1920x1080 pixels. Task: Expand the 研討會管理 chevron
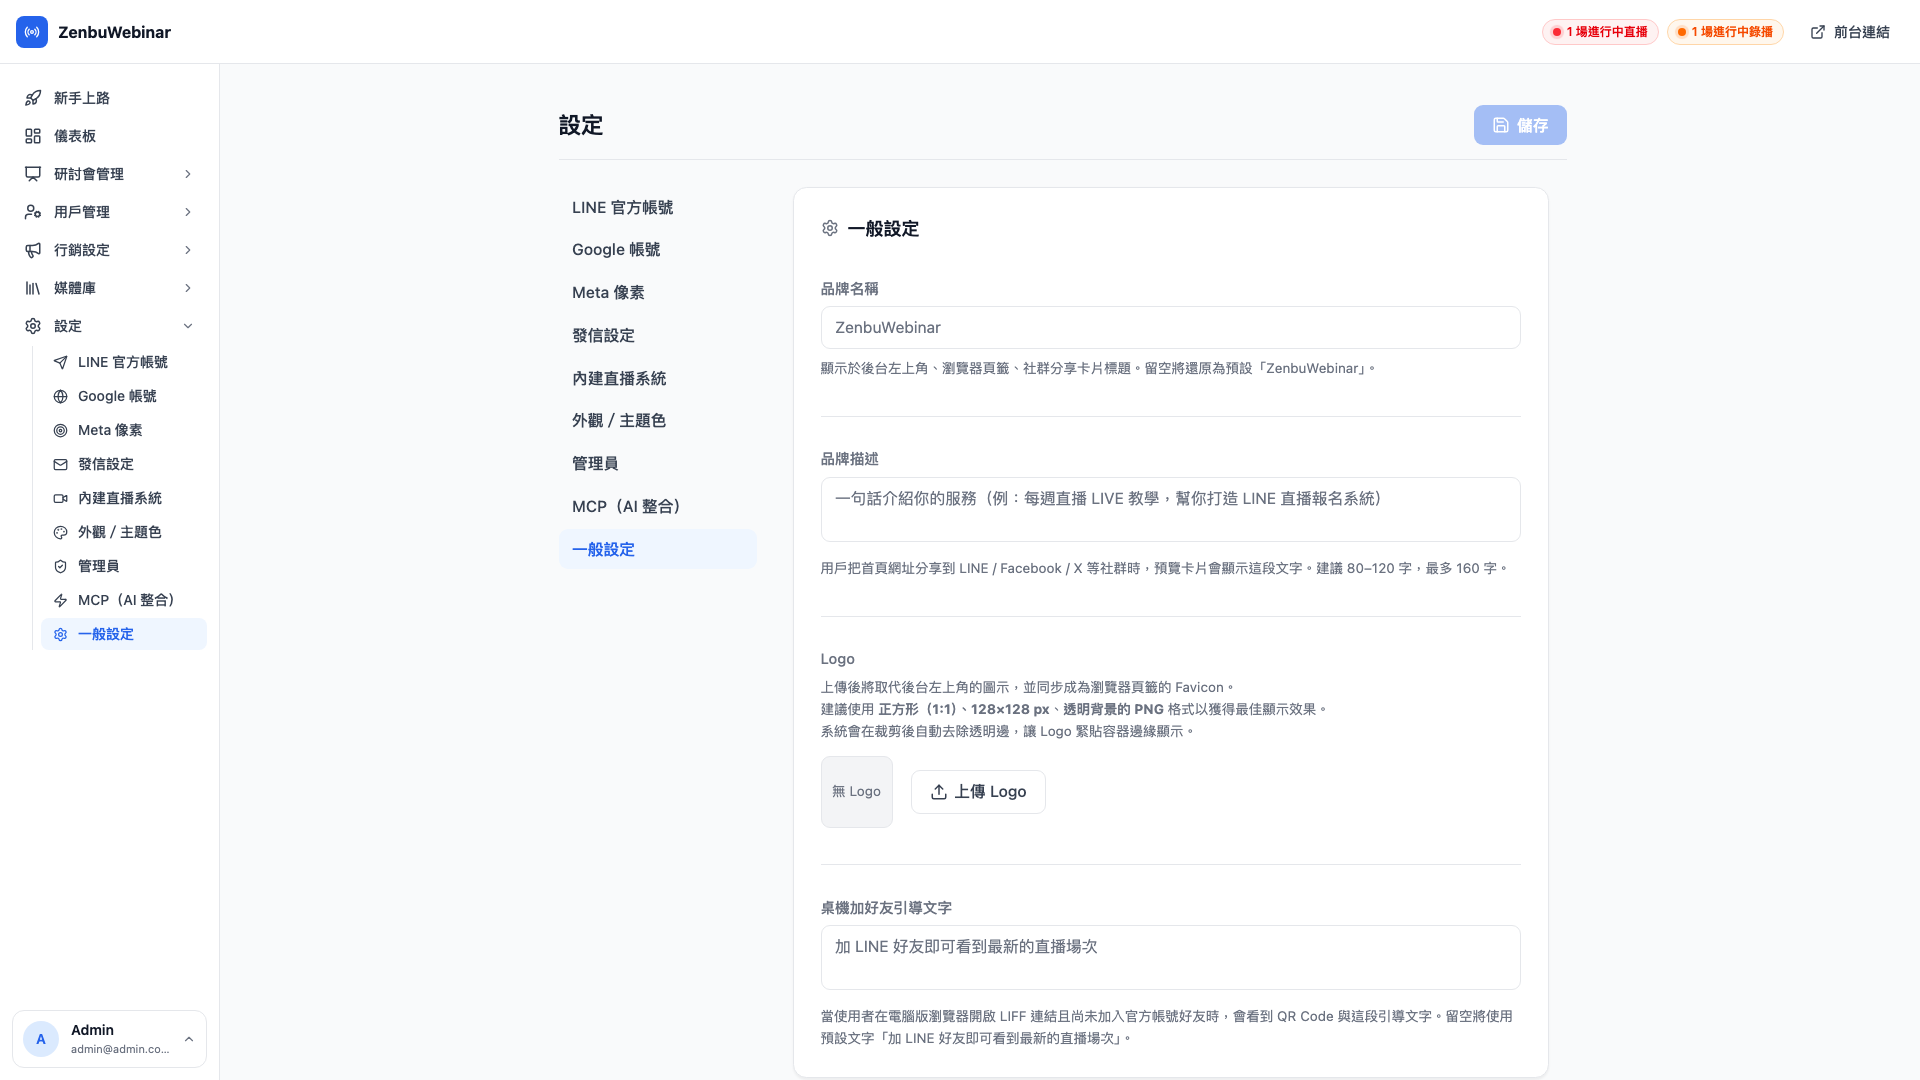pos(188,174)
